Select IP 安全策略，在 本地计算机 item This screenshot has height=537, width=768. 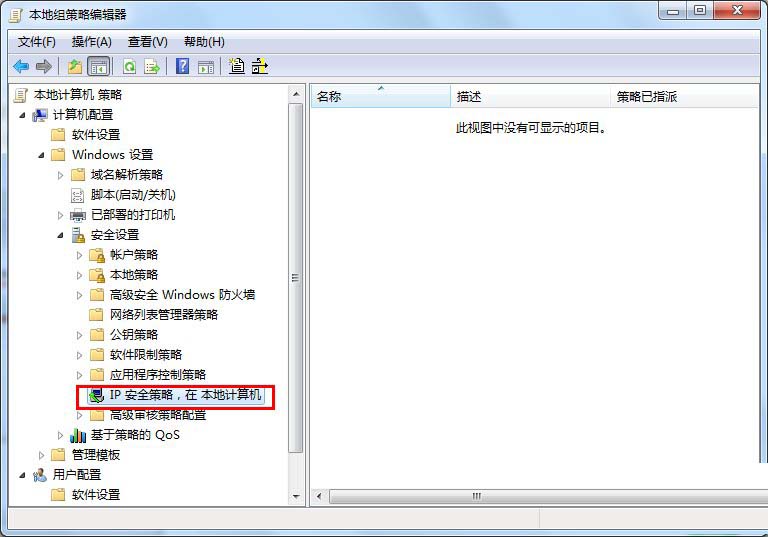tap(185, 395)
